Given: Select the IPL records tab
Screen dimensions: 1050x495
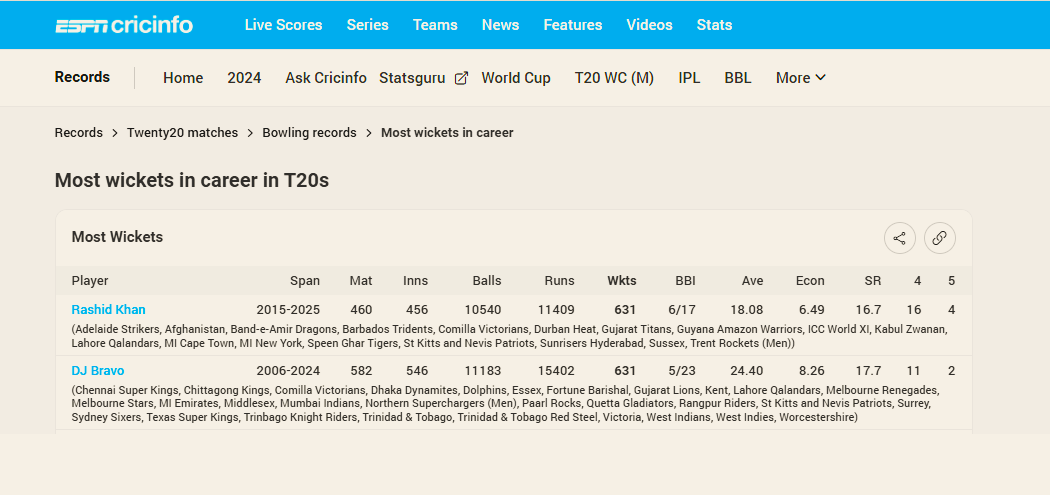Looking at the screenshot, I should coord(689,78).
